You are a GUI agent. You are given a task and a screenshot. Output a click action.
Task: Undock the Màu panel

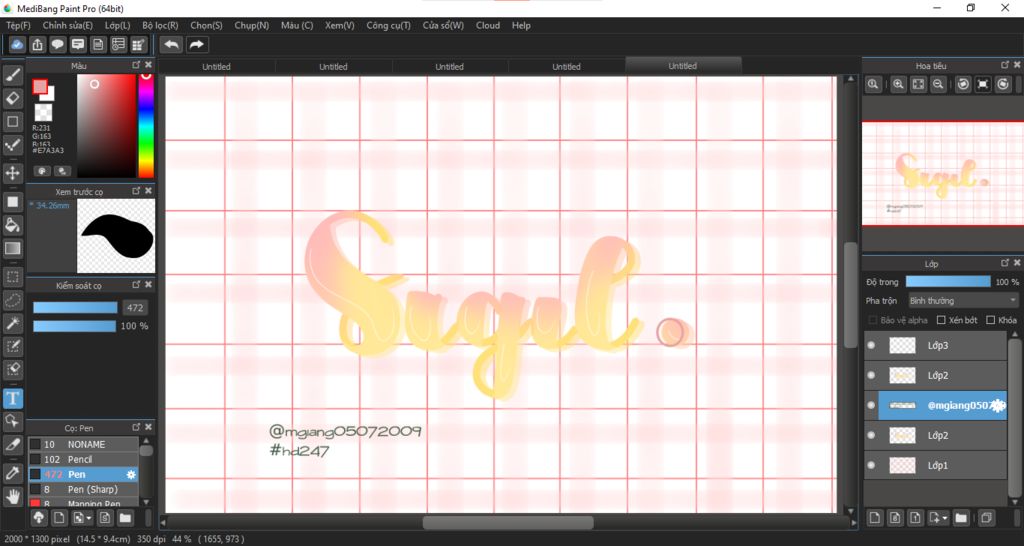tap(136, 65)
